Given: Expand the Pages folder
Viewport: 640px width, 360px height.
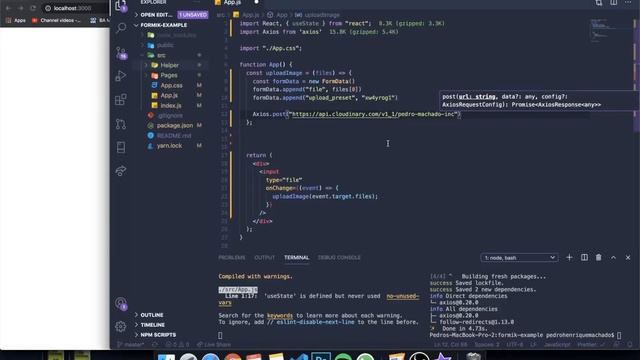Looking at the screenshot, I should tap(169, 75).
